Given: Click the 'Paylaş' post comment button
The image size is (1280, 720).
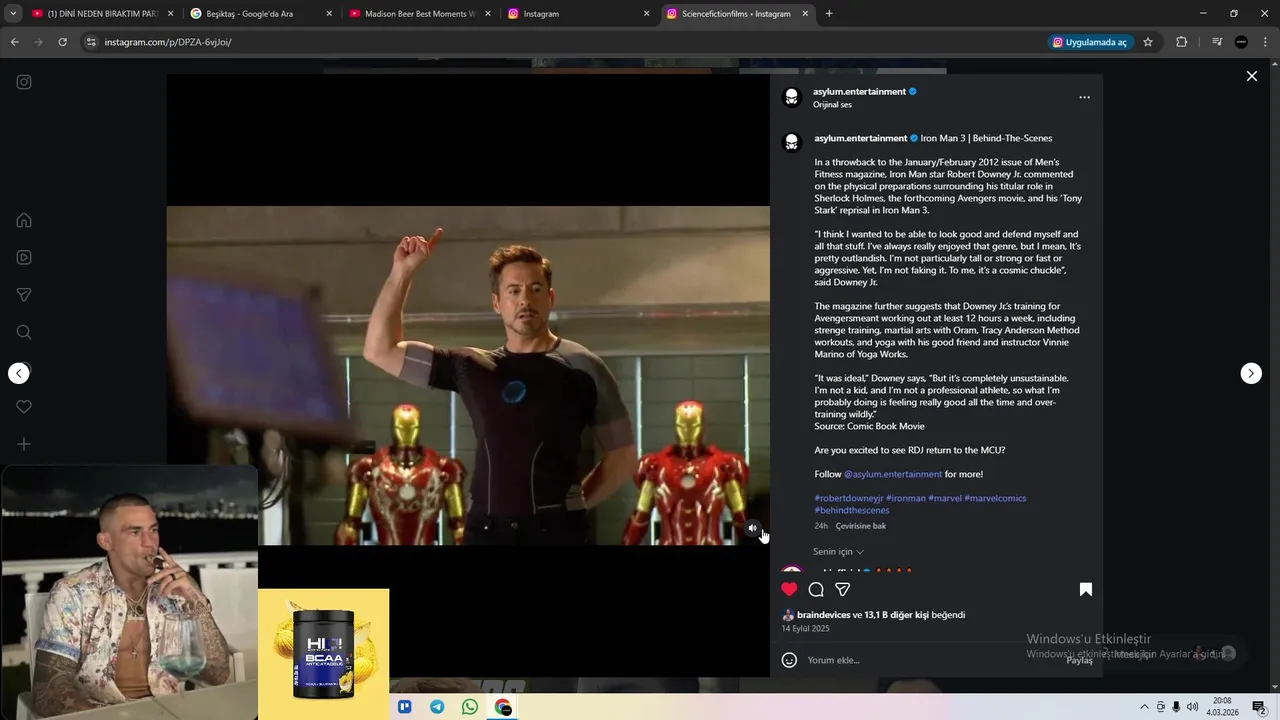Looking at the screenshot, I should [x=1079, y=660].
